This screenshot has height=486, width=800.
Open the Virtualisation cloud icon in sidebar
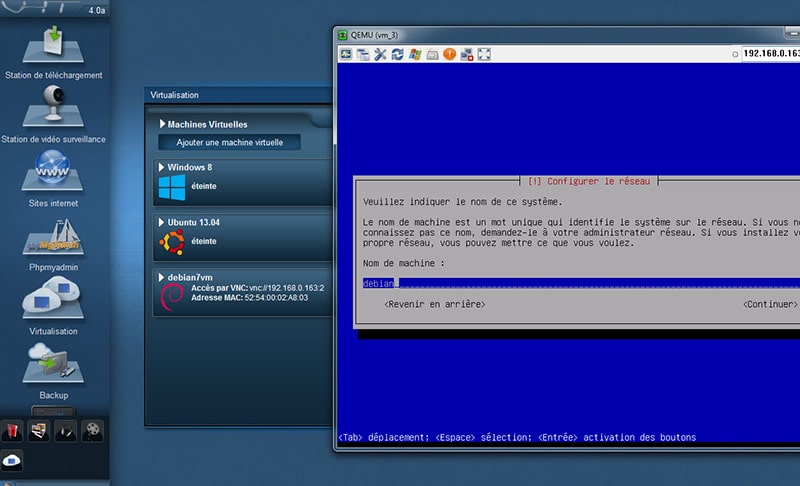coord(53,297)
